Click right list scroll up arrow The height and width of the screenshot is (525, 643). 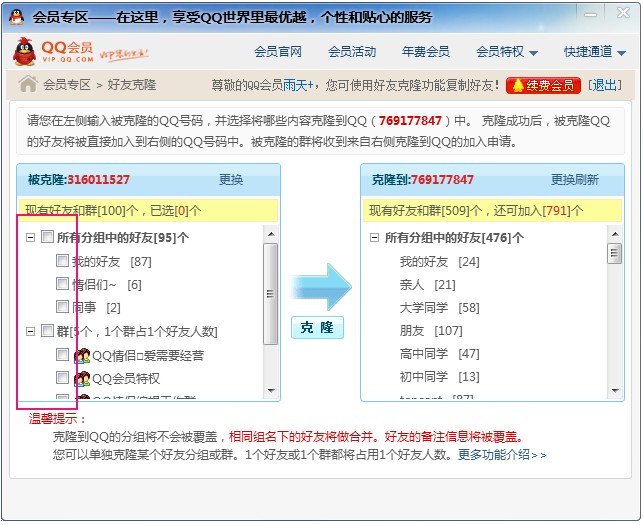click(614, 234)
